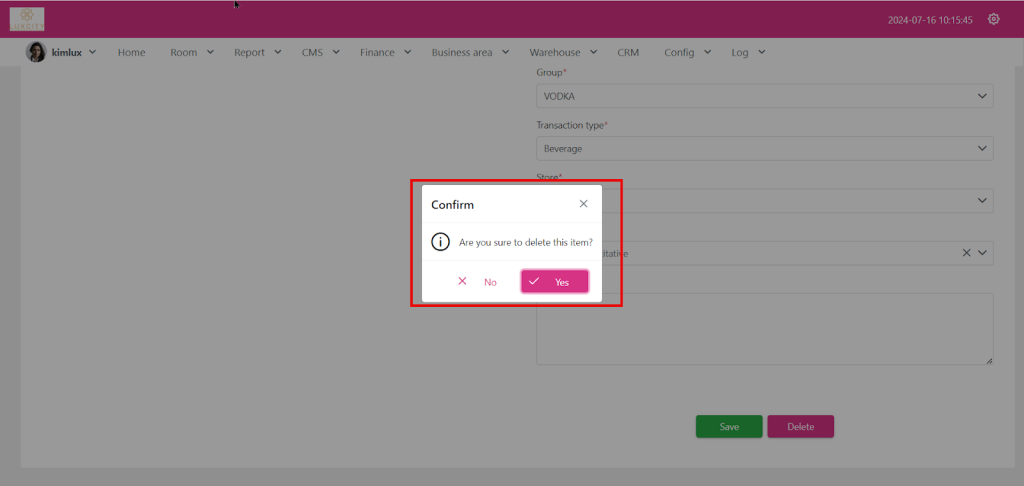Click into the large notes text area
Viewport: 1024px width, 486px height.
click(x=764, y=329)
